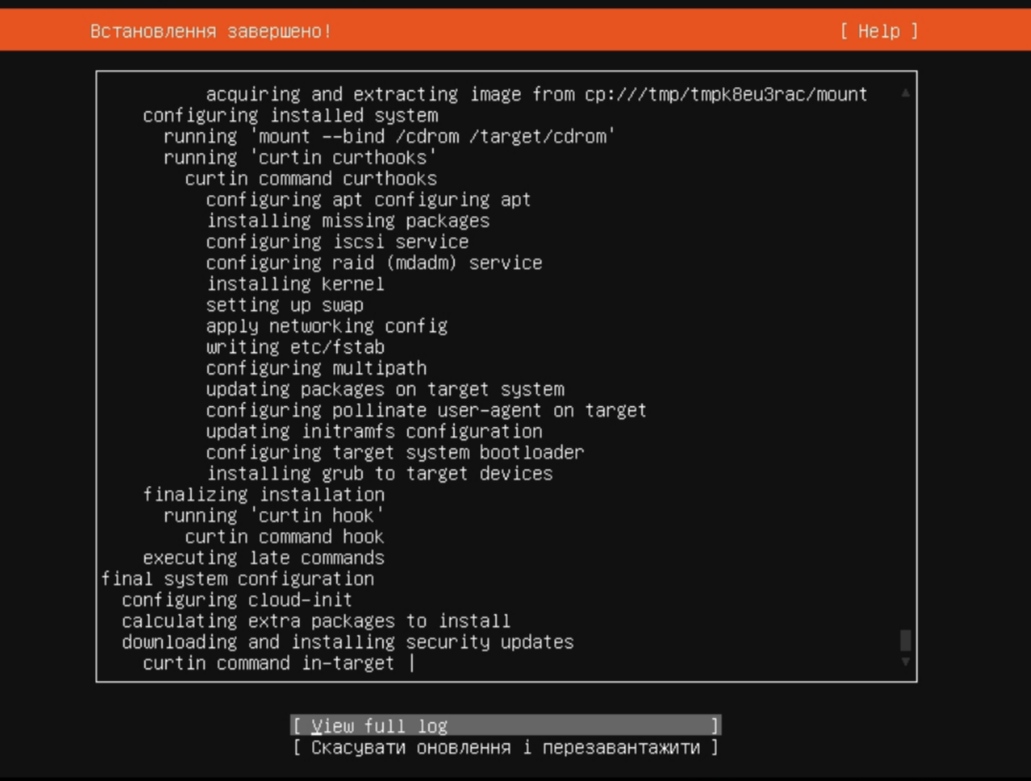Click line 'apply networking config'

(327, 325)
